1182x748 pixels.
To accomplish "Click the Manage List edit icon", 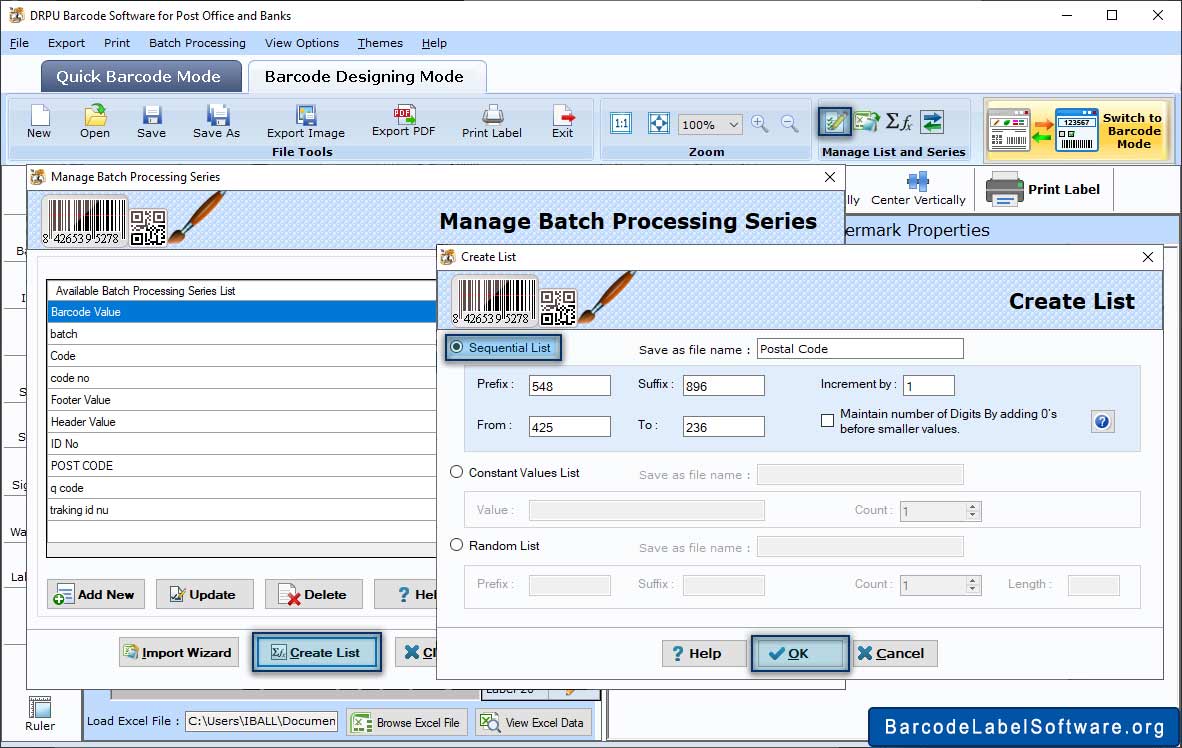I will point(835,121).
